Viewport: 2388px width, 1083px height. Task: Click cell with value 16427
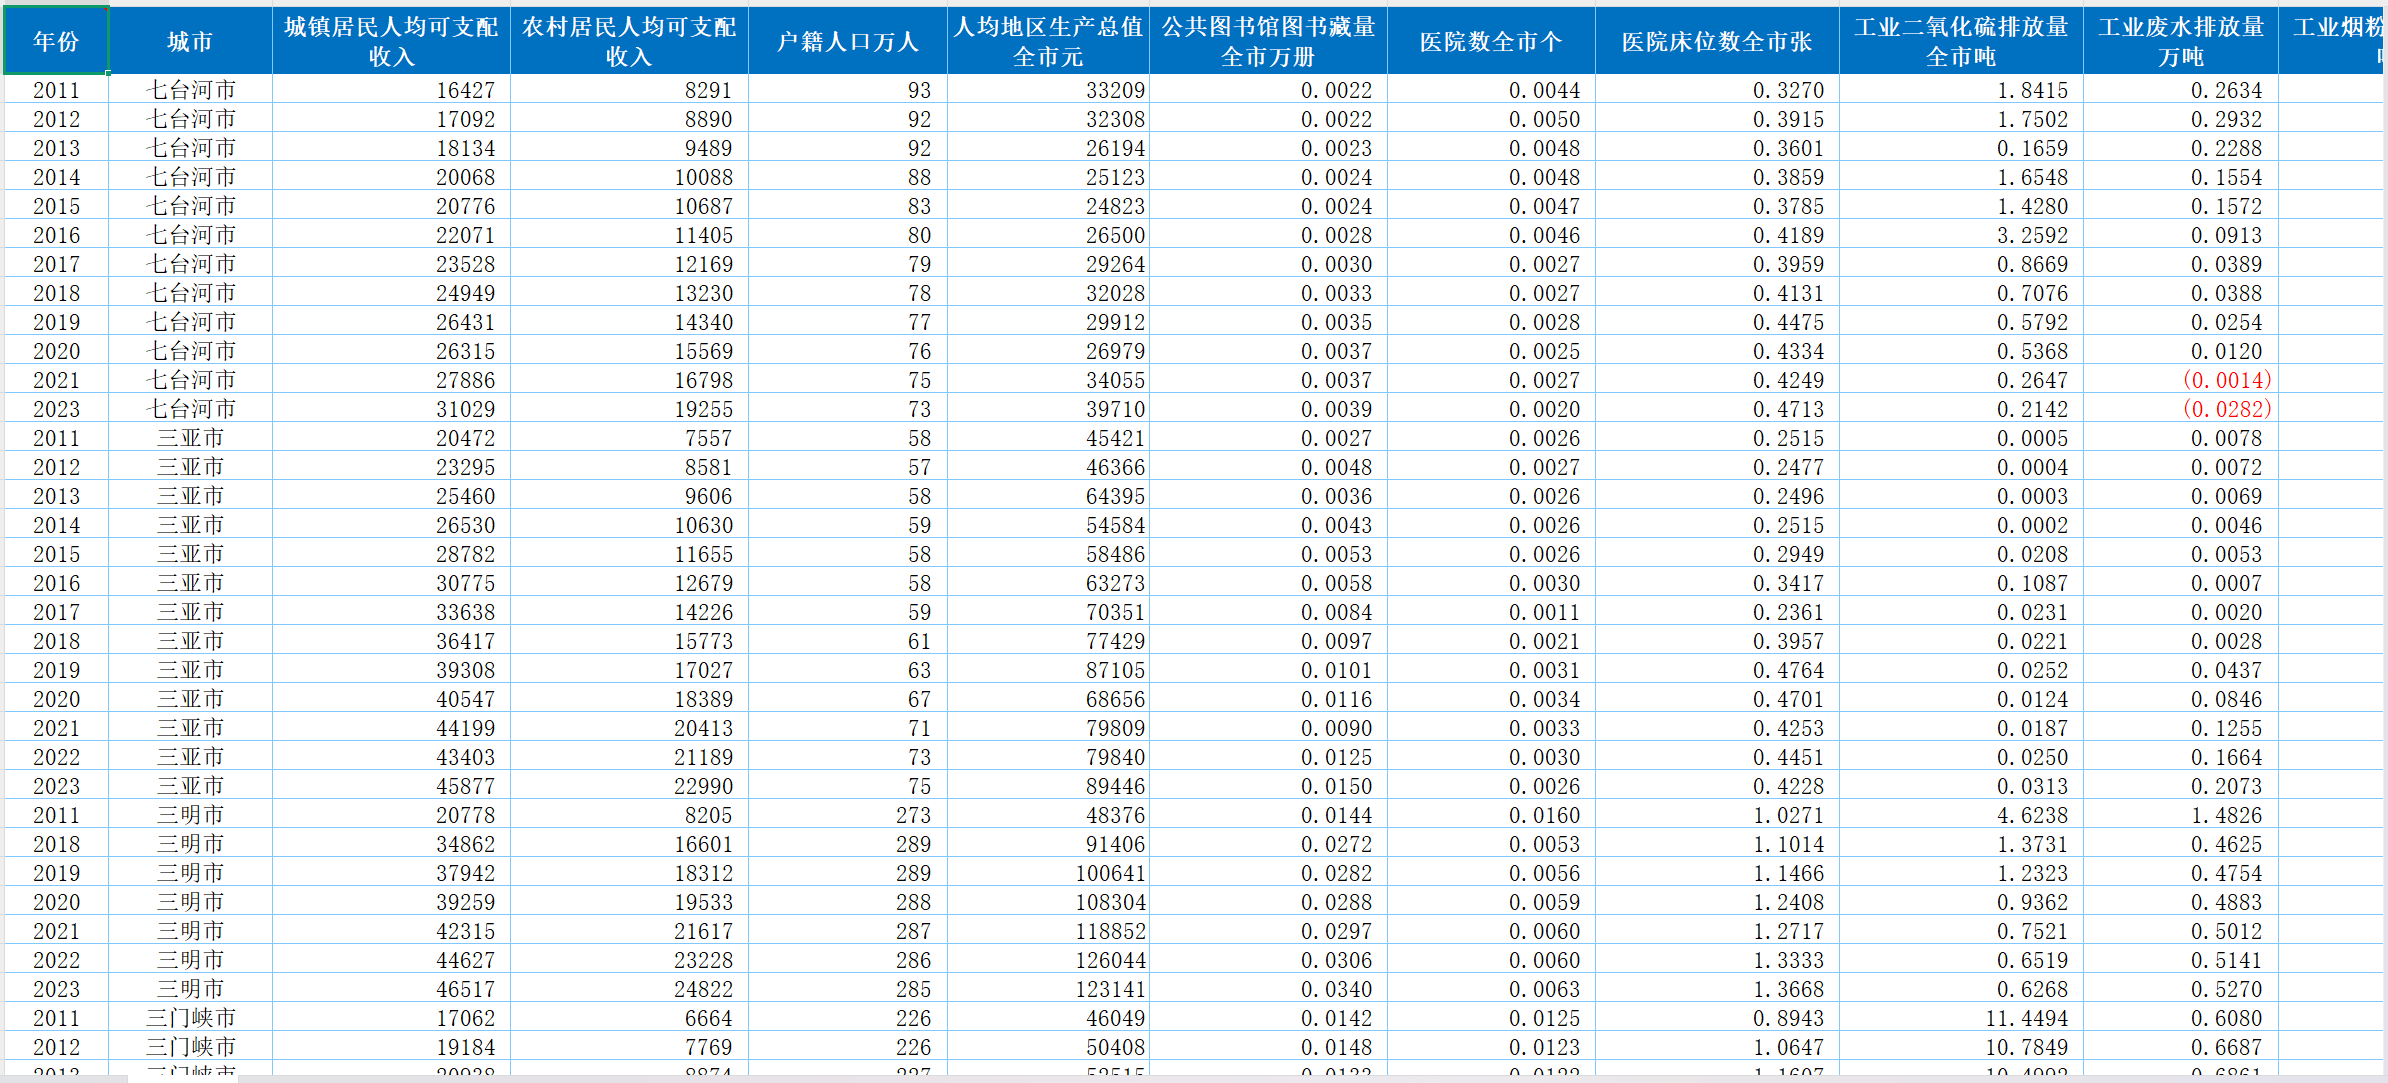pyautogui.click(x=465, y=90)
